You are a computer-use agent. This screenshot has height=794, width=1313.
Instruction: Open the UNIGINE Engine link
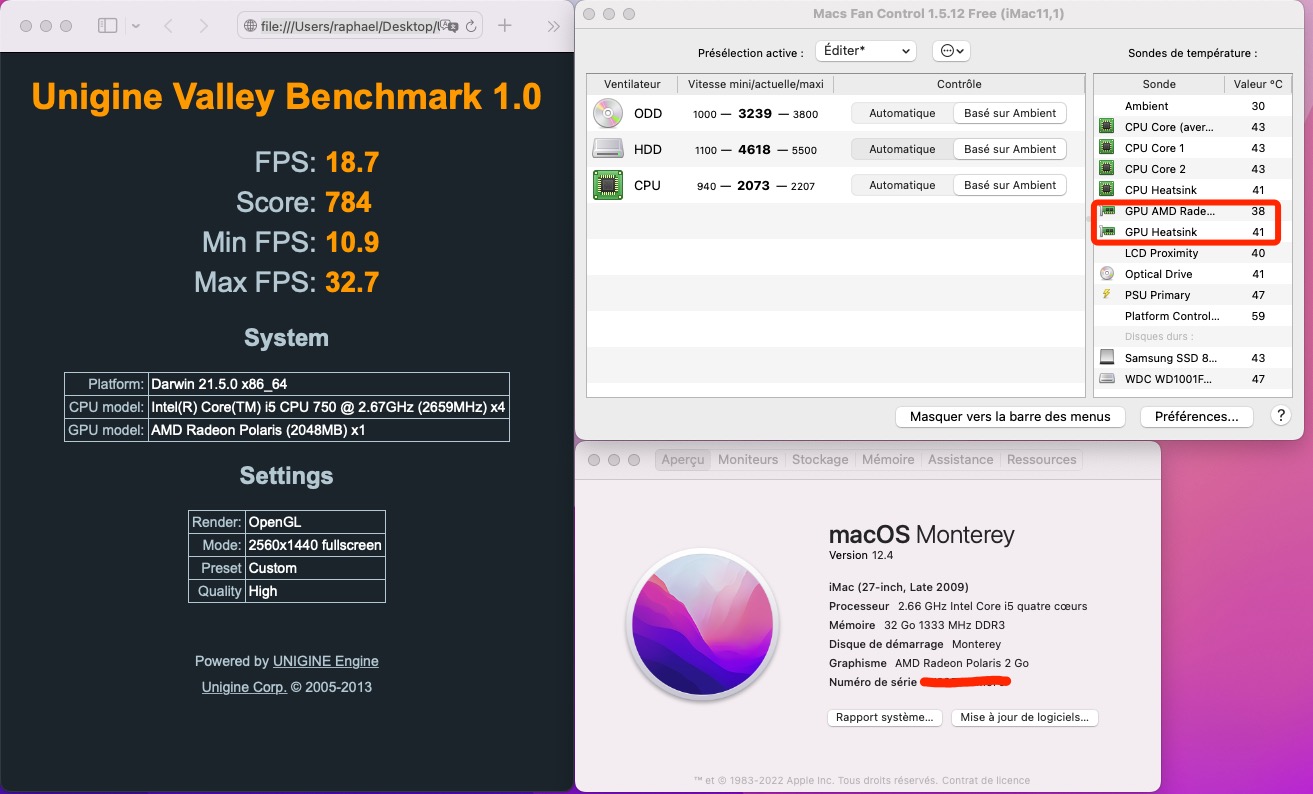[325, 661]
